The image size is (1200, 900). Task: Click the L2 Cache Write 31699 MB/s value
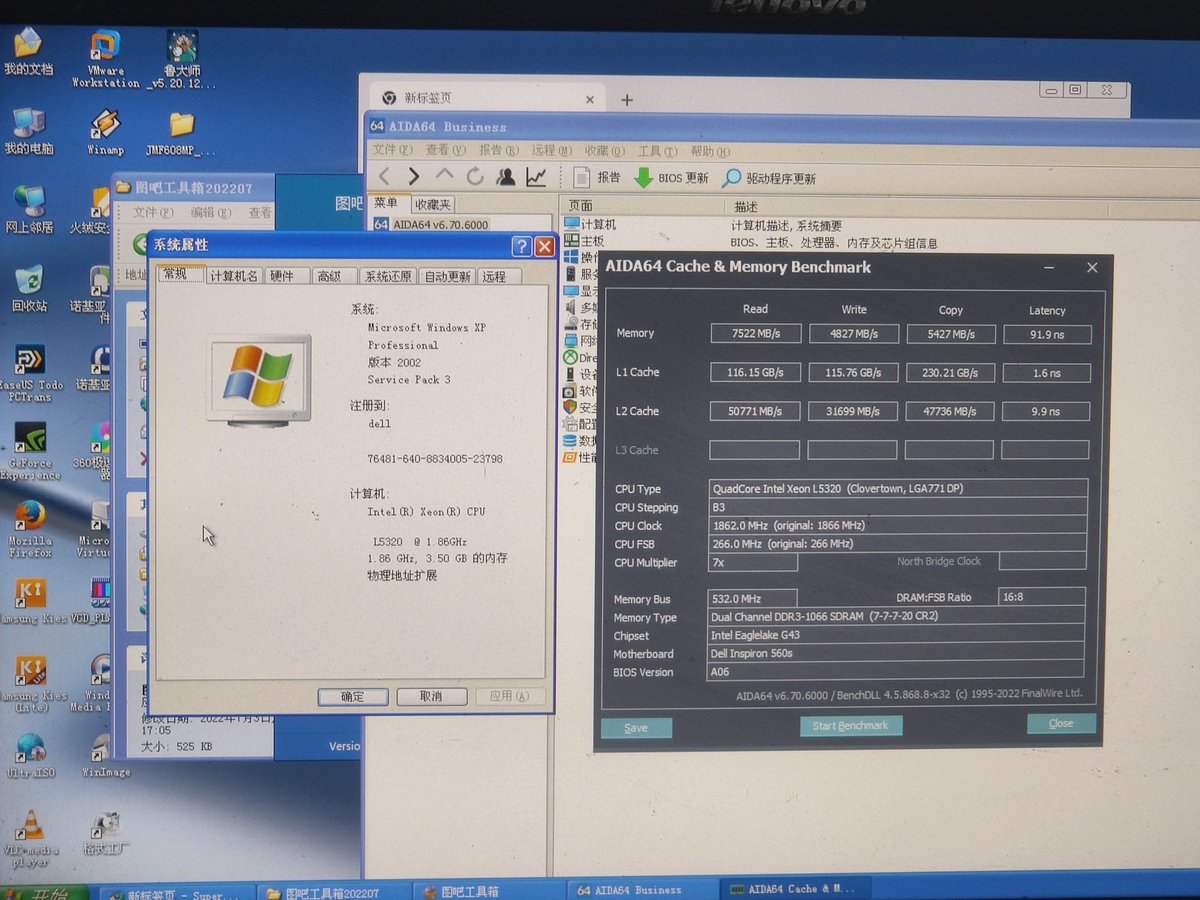tap(853, 411)
